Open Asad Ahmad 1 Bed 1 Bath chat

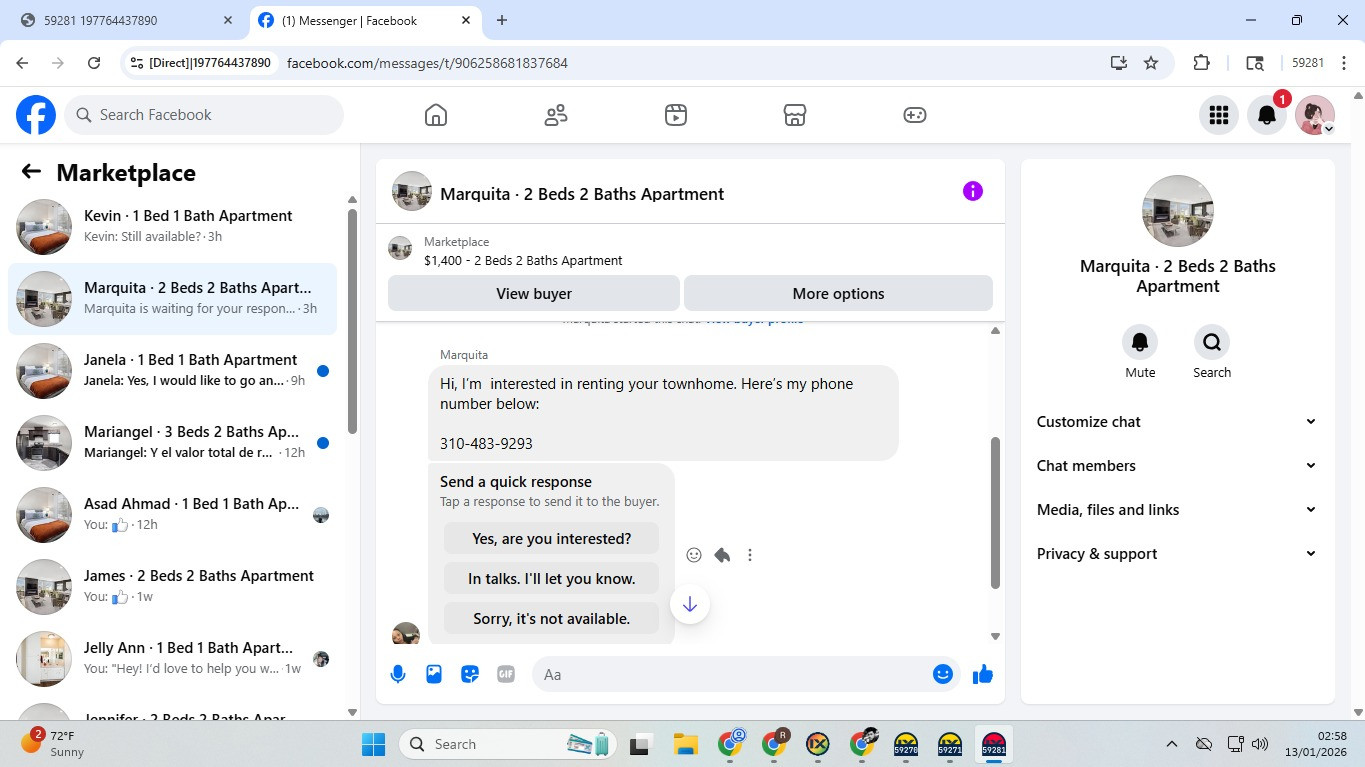click(172, 515)
